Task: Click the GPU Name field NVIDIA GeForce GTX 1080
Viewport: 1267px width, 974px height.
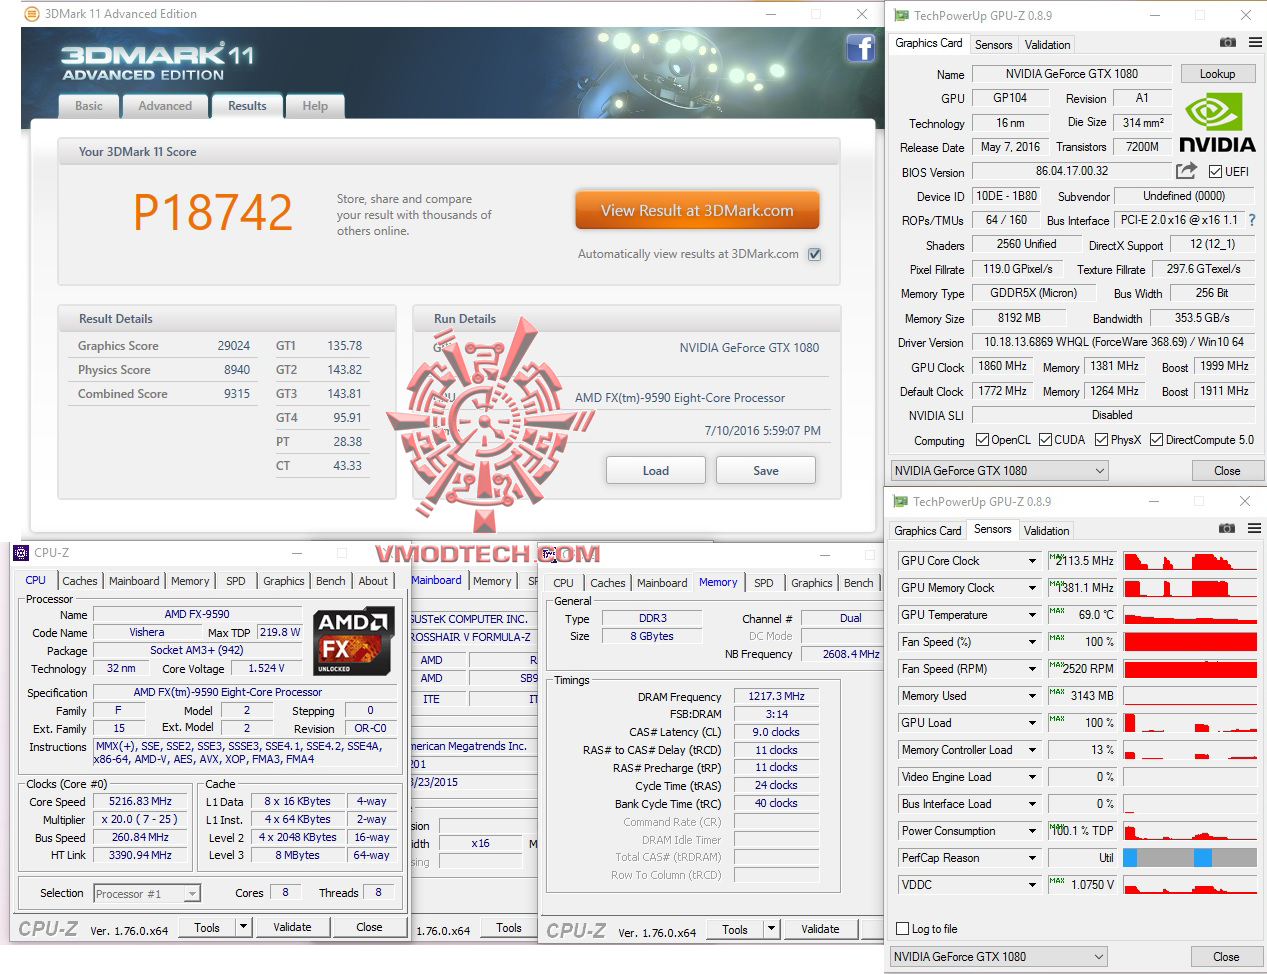Action: click(1072, 74)
